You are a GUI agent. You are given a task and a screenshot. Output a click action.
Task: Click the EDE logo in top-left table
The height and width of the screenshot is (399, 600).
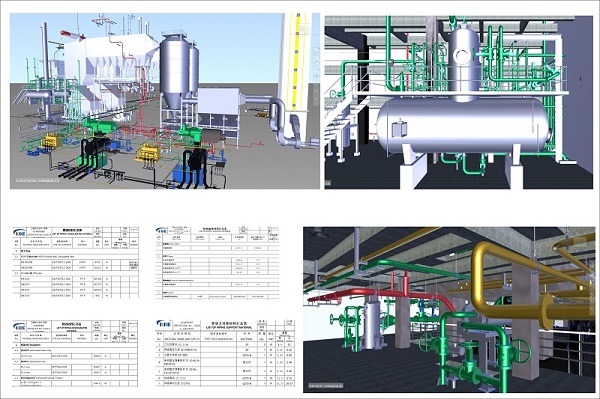[20, 232]
